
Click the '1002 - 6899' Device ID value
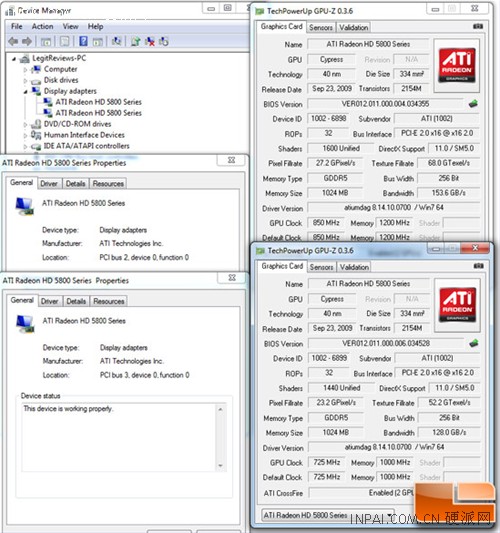(x=329, y=358)
